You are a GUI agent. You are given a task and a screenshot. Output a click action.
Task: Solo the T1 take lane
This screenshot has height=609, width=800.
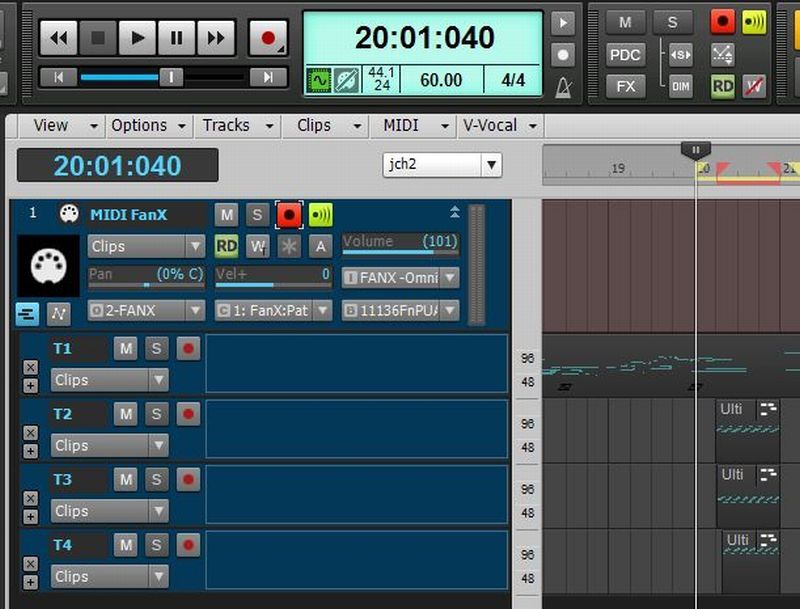[156, 348]
